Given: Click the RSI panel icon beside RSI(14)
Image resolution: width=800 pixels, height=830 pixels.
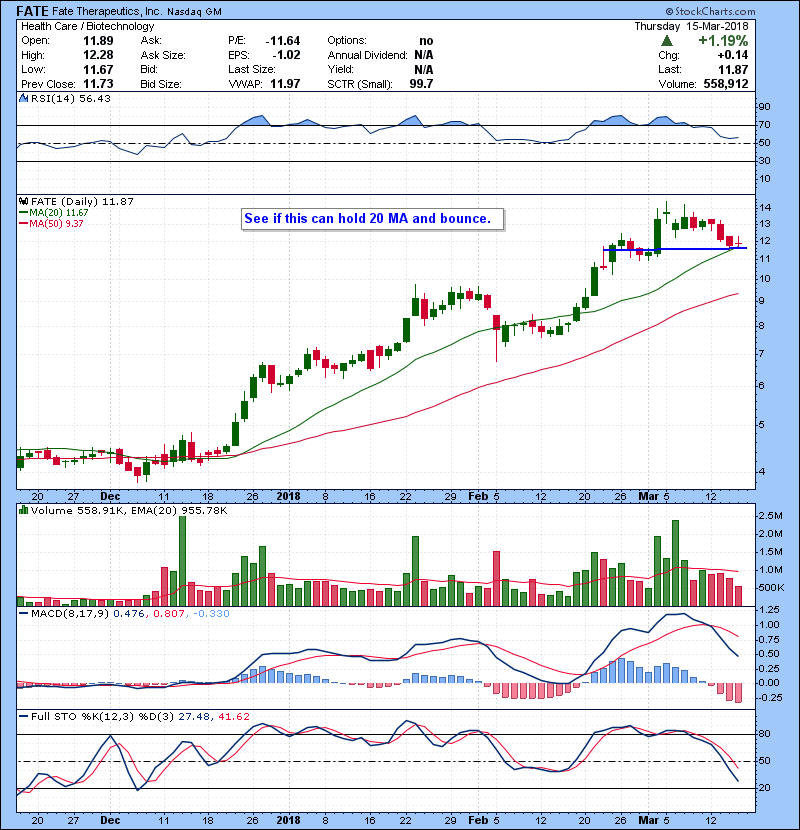Looking at the screenshot, I should point(23,98).
